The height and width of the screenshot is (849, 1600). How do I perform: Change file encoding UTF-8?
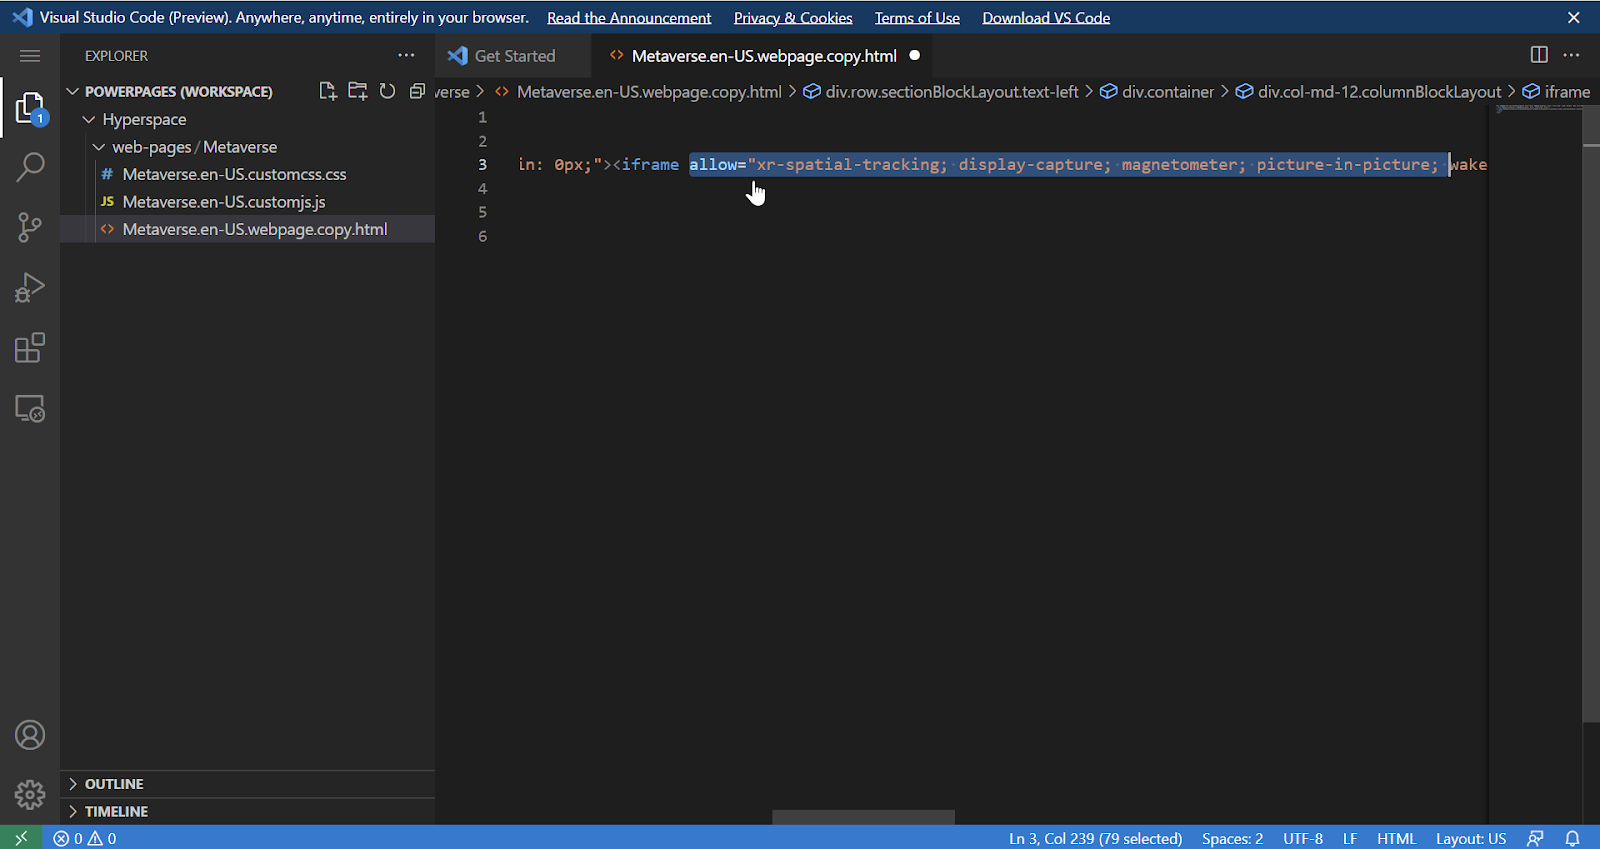pos(1303,838)
